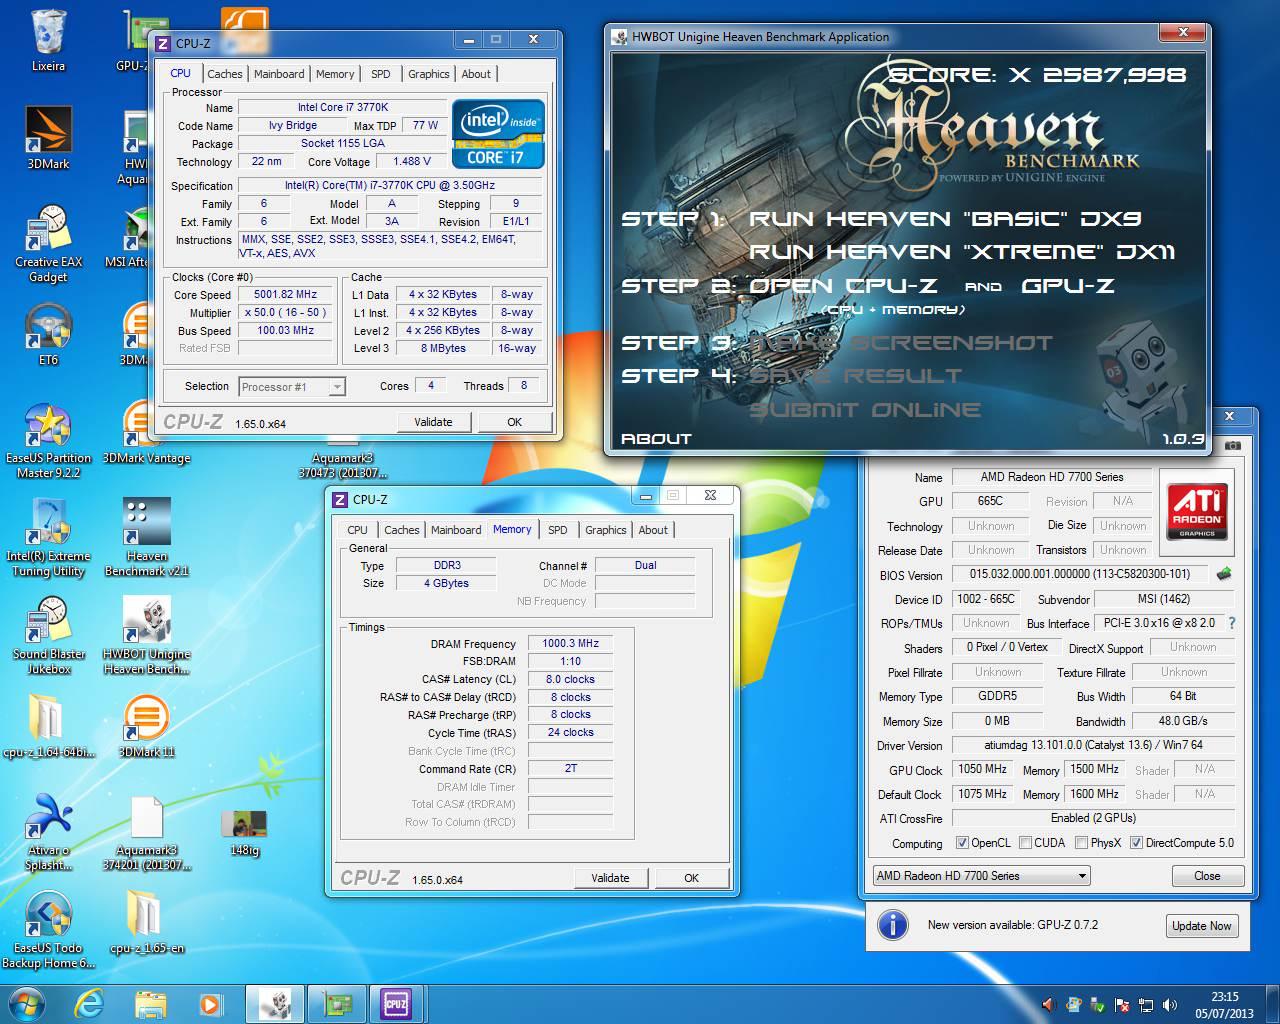This screenshot has width=1280, height=1024.
Task: Select the Aquamark3 374201 file icon
Action: click(146, 832)
